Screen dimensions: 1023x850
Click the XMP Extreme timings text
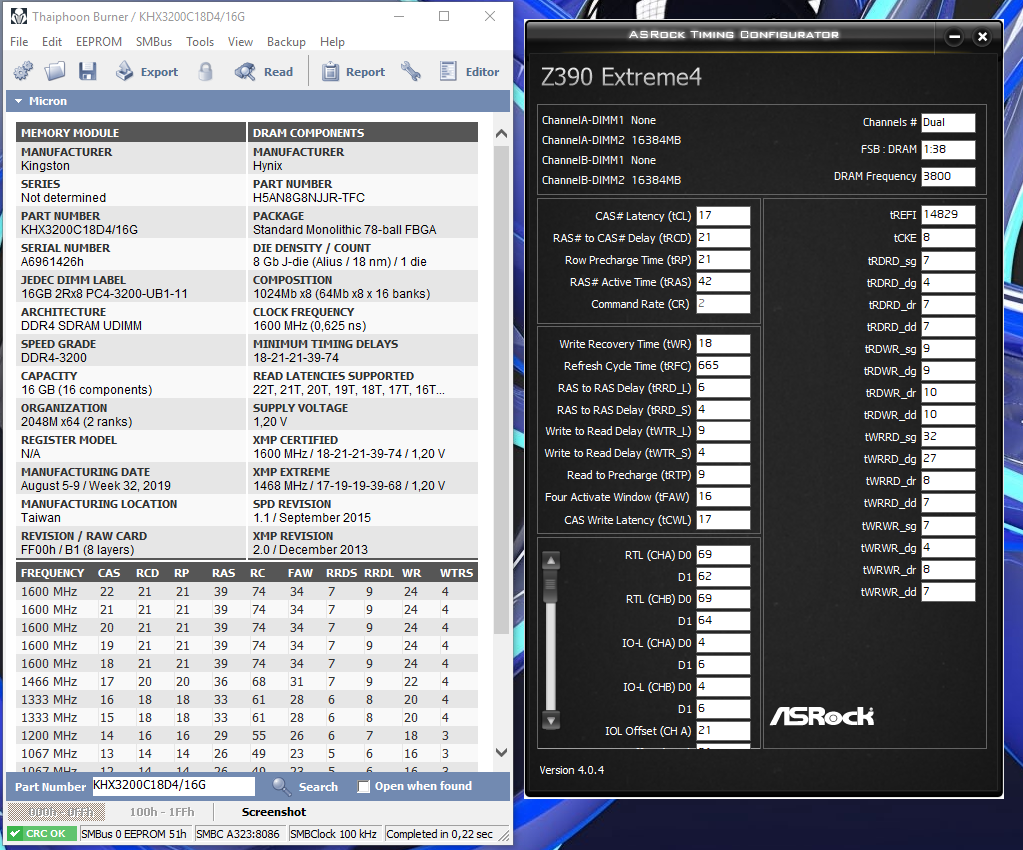click(349, 486)
